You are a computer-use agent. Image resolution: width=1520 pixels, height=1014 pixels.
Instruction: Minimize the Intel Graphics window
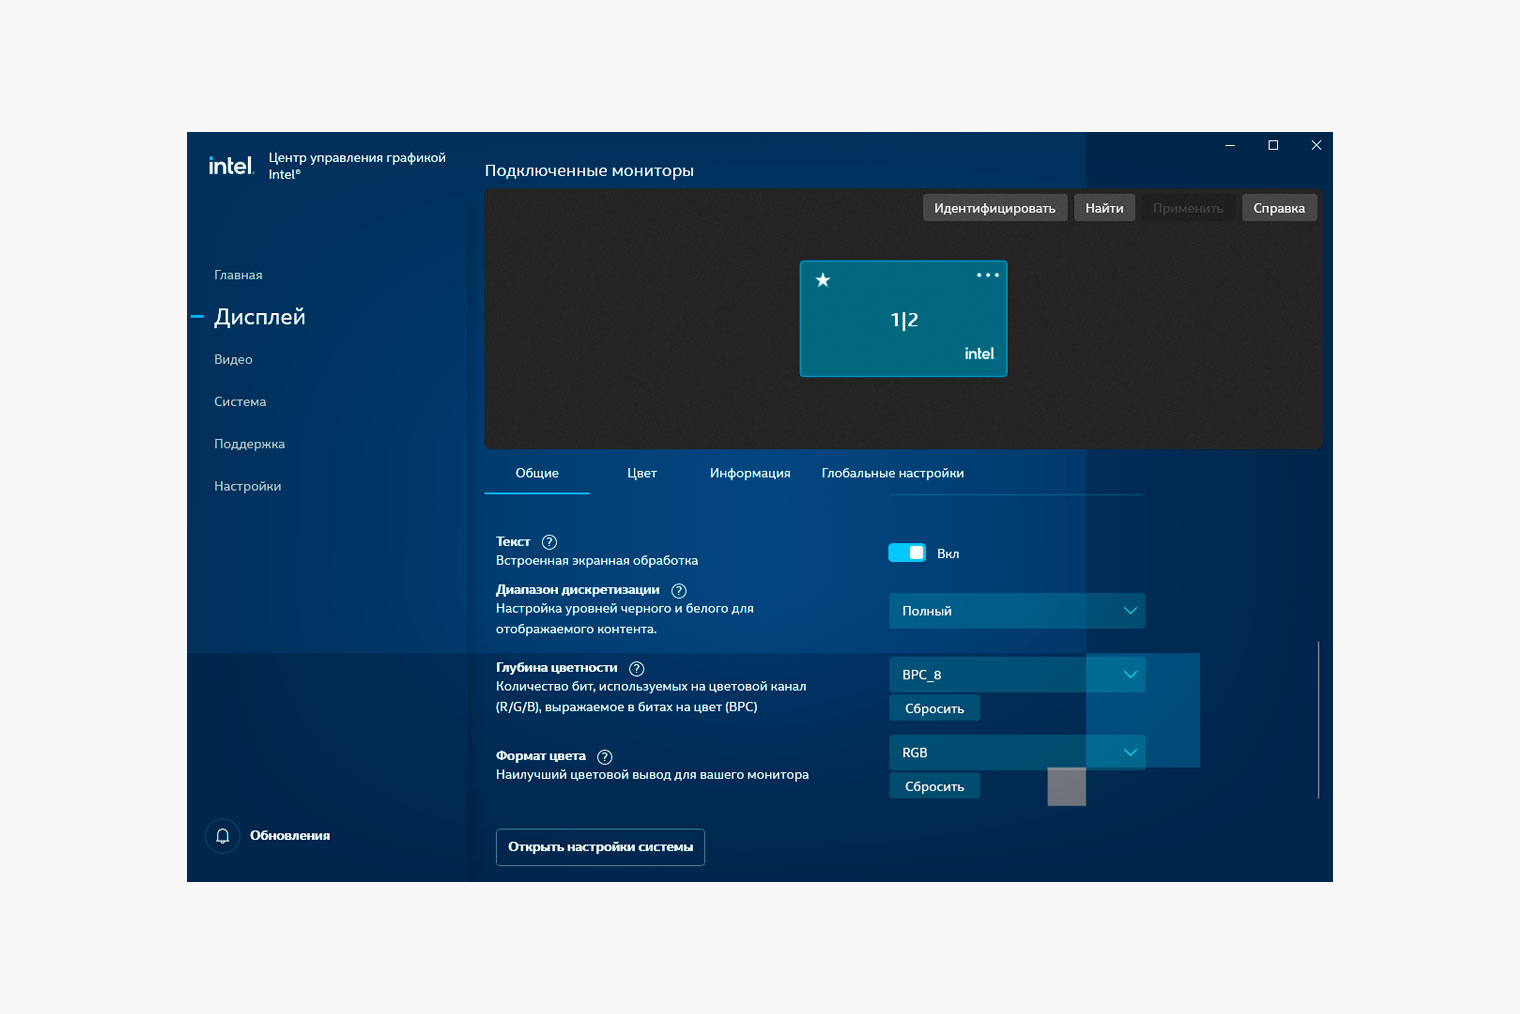tap(1230, 145)
